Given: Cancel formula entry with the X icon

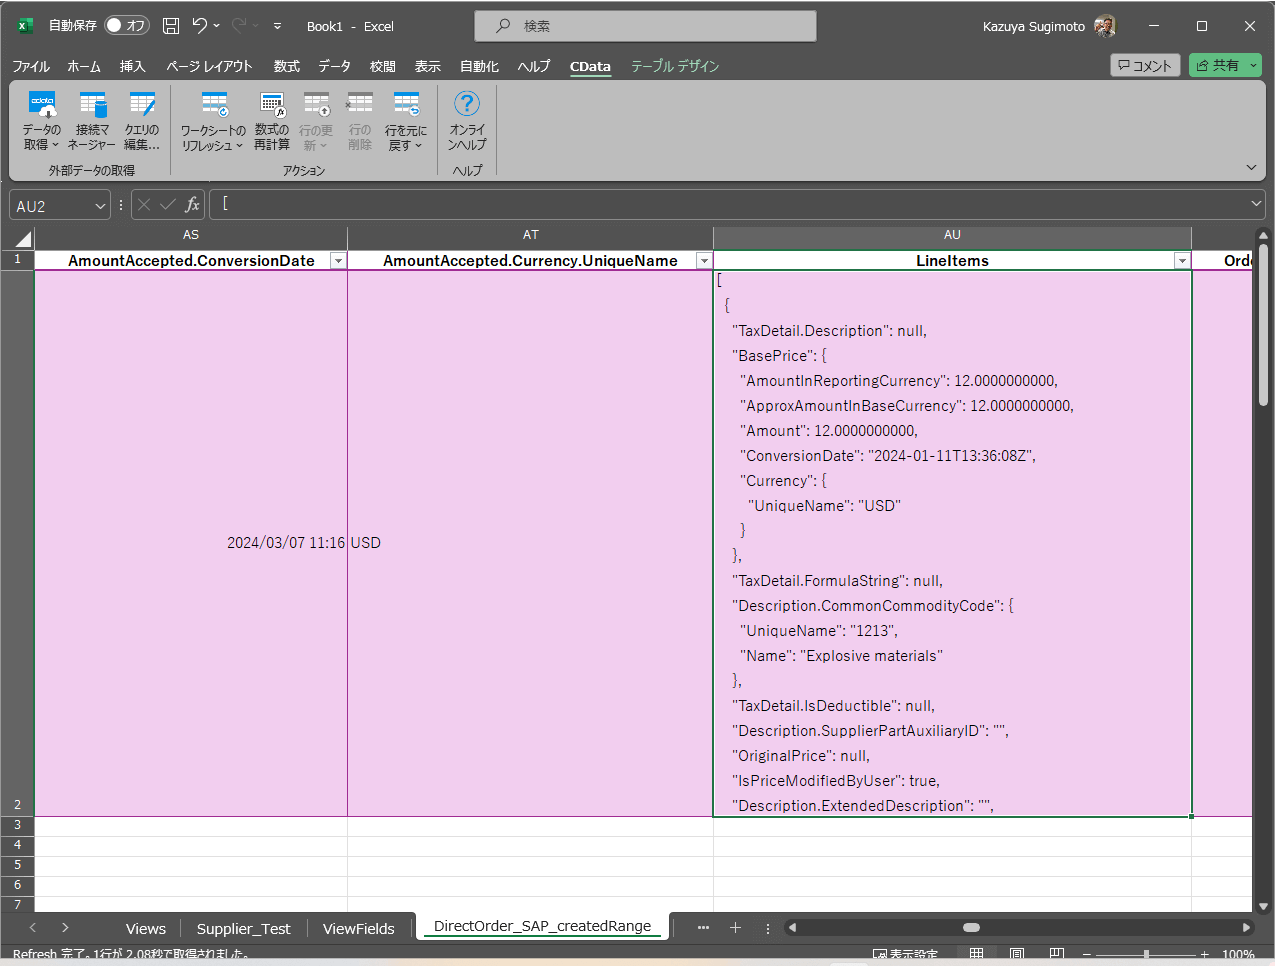Looking at the screenshot, I should (x=144, y=205).
